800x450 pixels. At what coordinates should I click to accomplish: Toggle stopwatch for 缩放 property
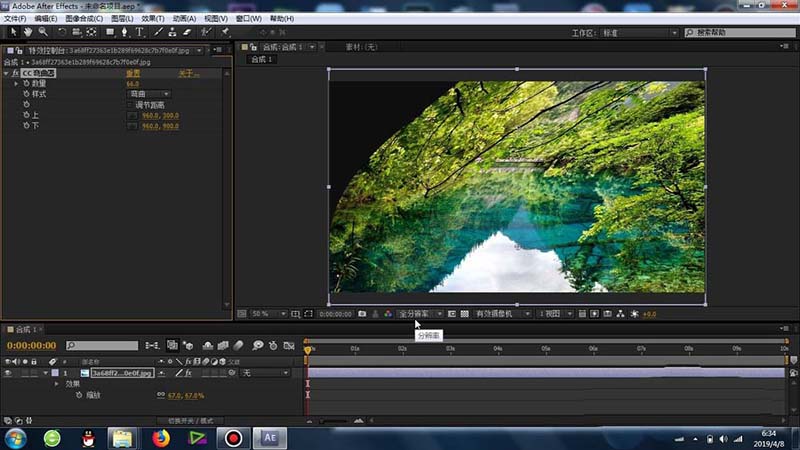pyautogui.click(x=80, y=396)
